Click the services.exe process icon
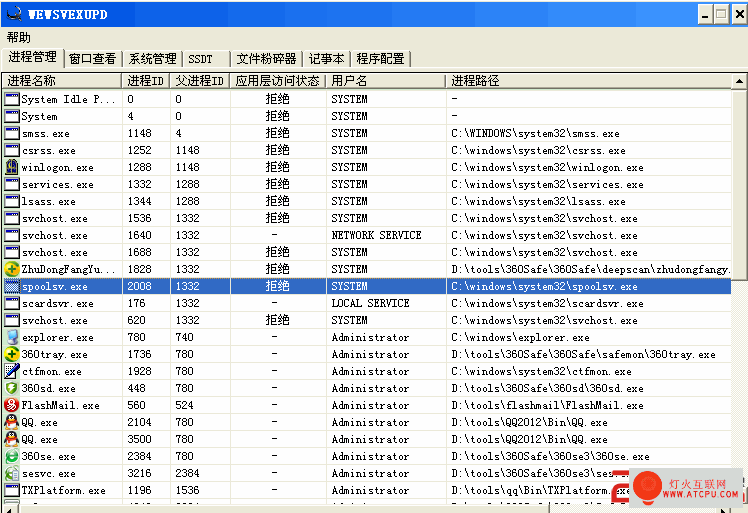748x513 pixels. [x=11, y=184]
